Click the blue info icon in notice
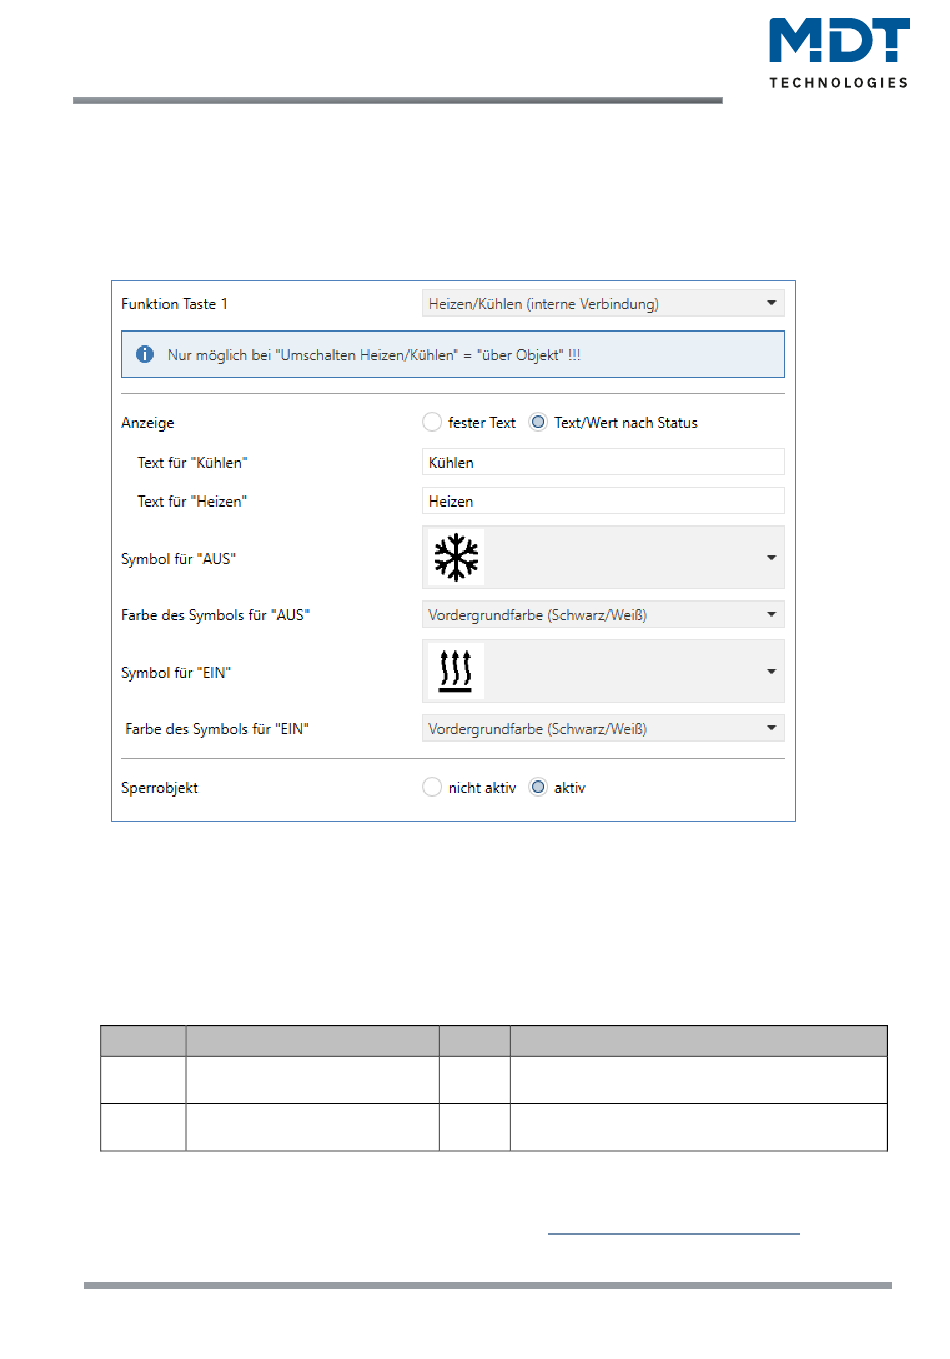 tap(145, 355)
